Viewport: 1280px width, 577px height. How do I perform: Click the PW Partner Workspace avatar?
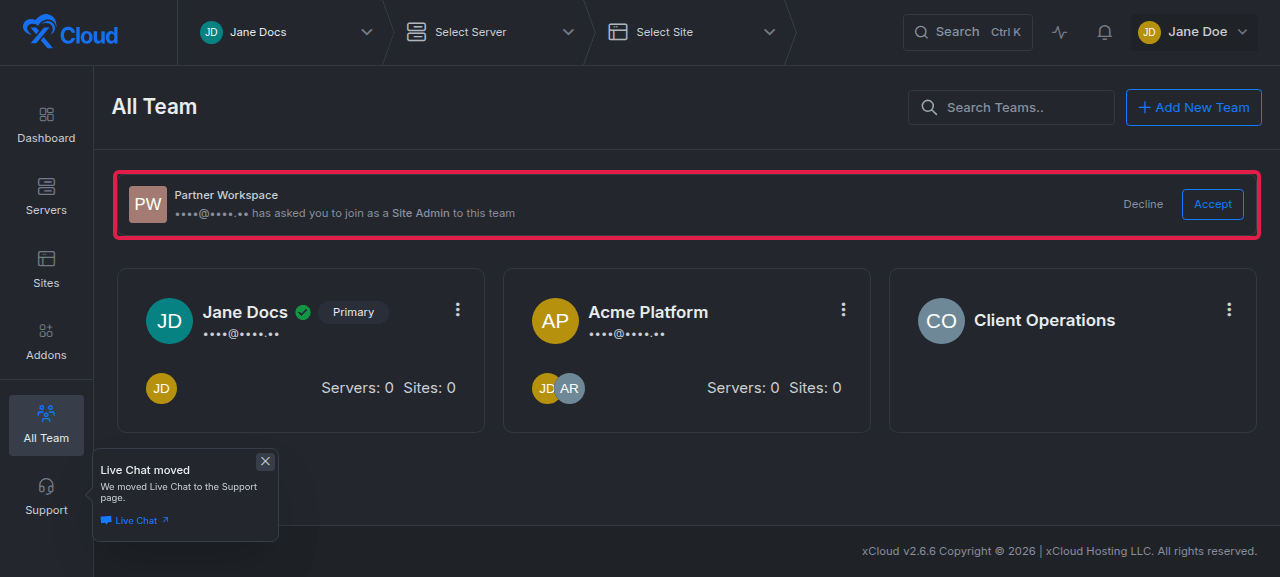tap(148, 204)
